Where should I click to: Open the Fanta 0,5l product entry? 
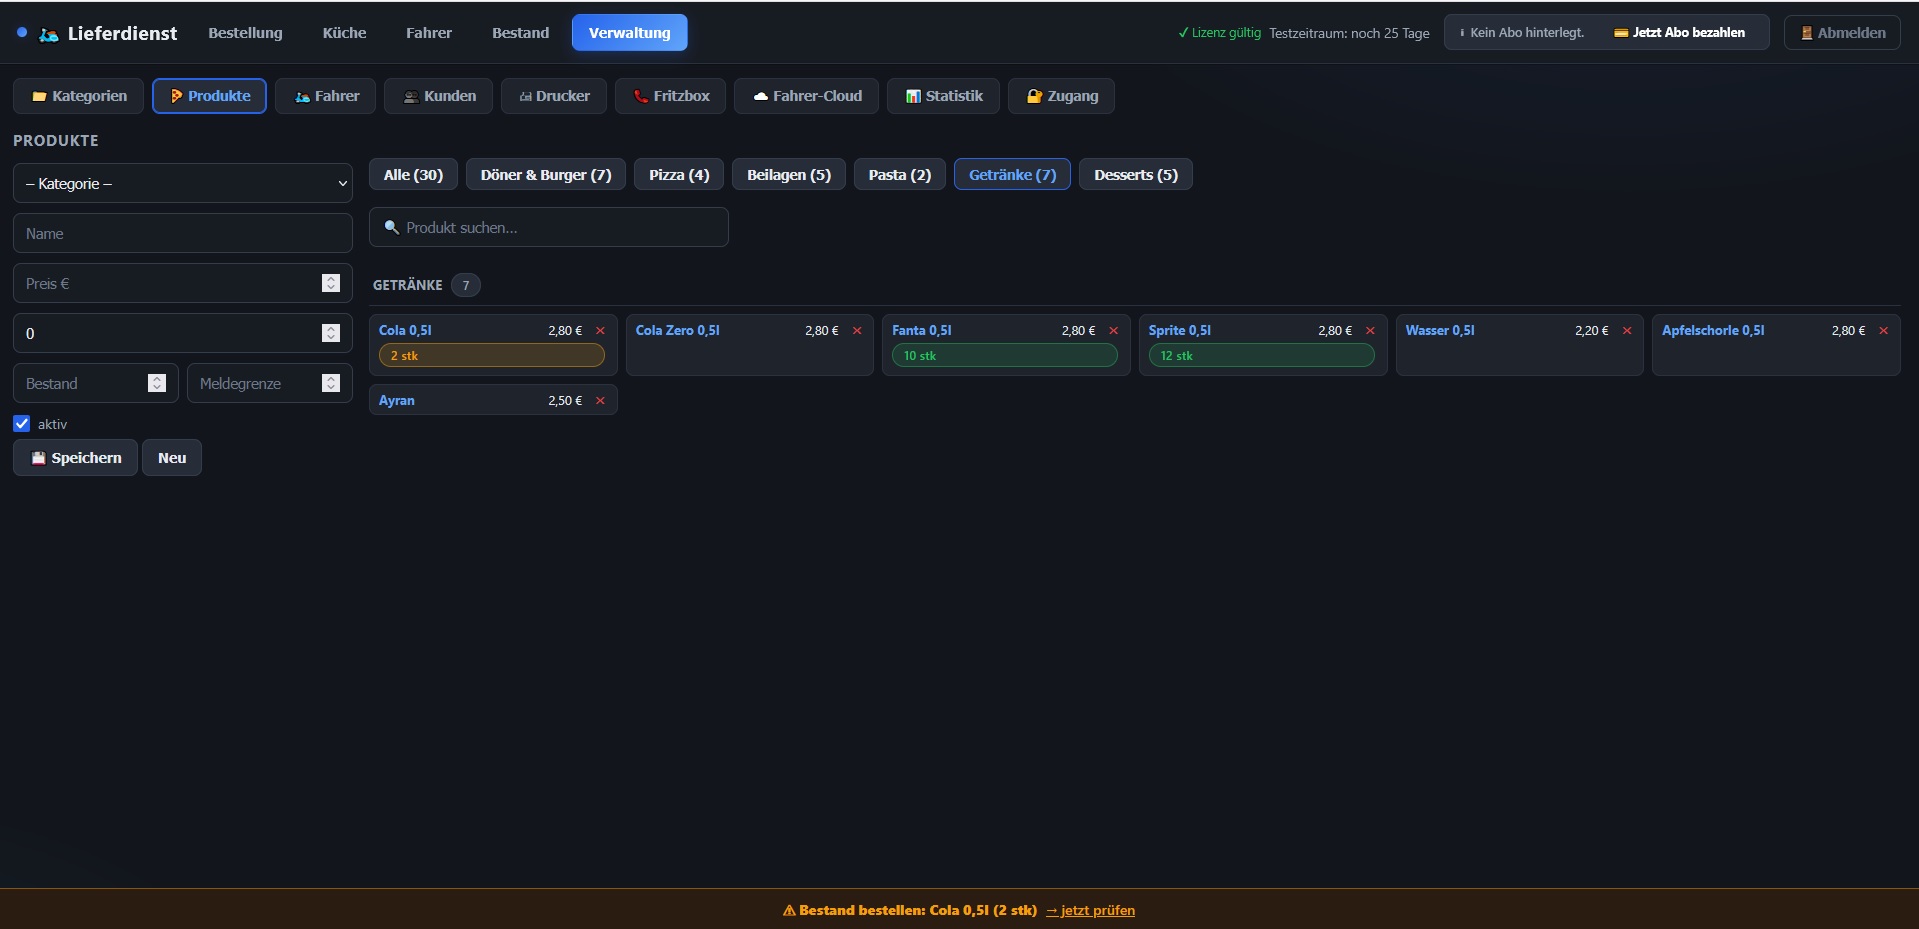(x=922, y=331)
